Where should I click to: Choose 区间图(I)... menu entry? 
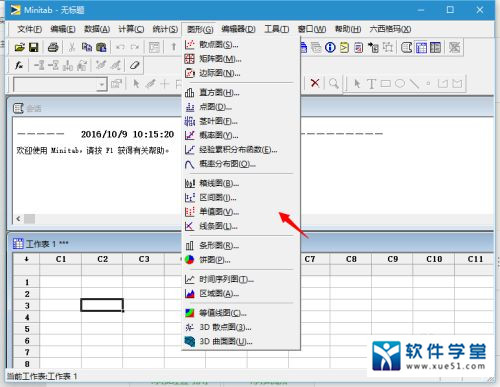[x=241, y=198]
